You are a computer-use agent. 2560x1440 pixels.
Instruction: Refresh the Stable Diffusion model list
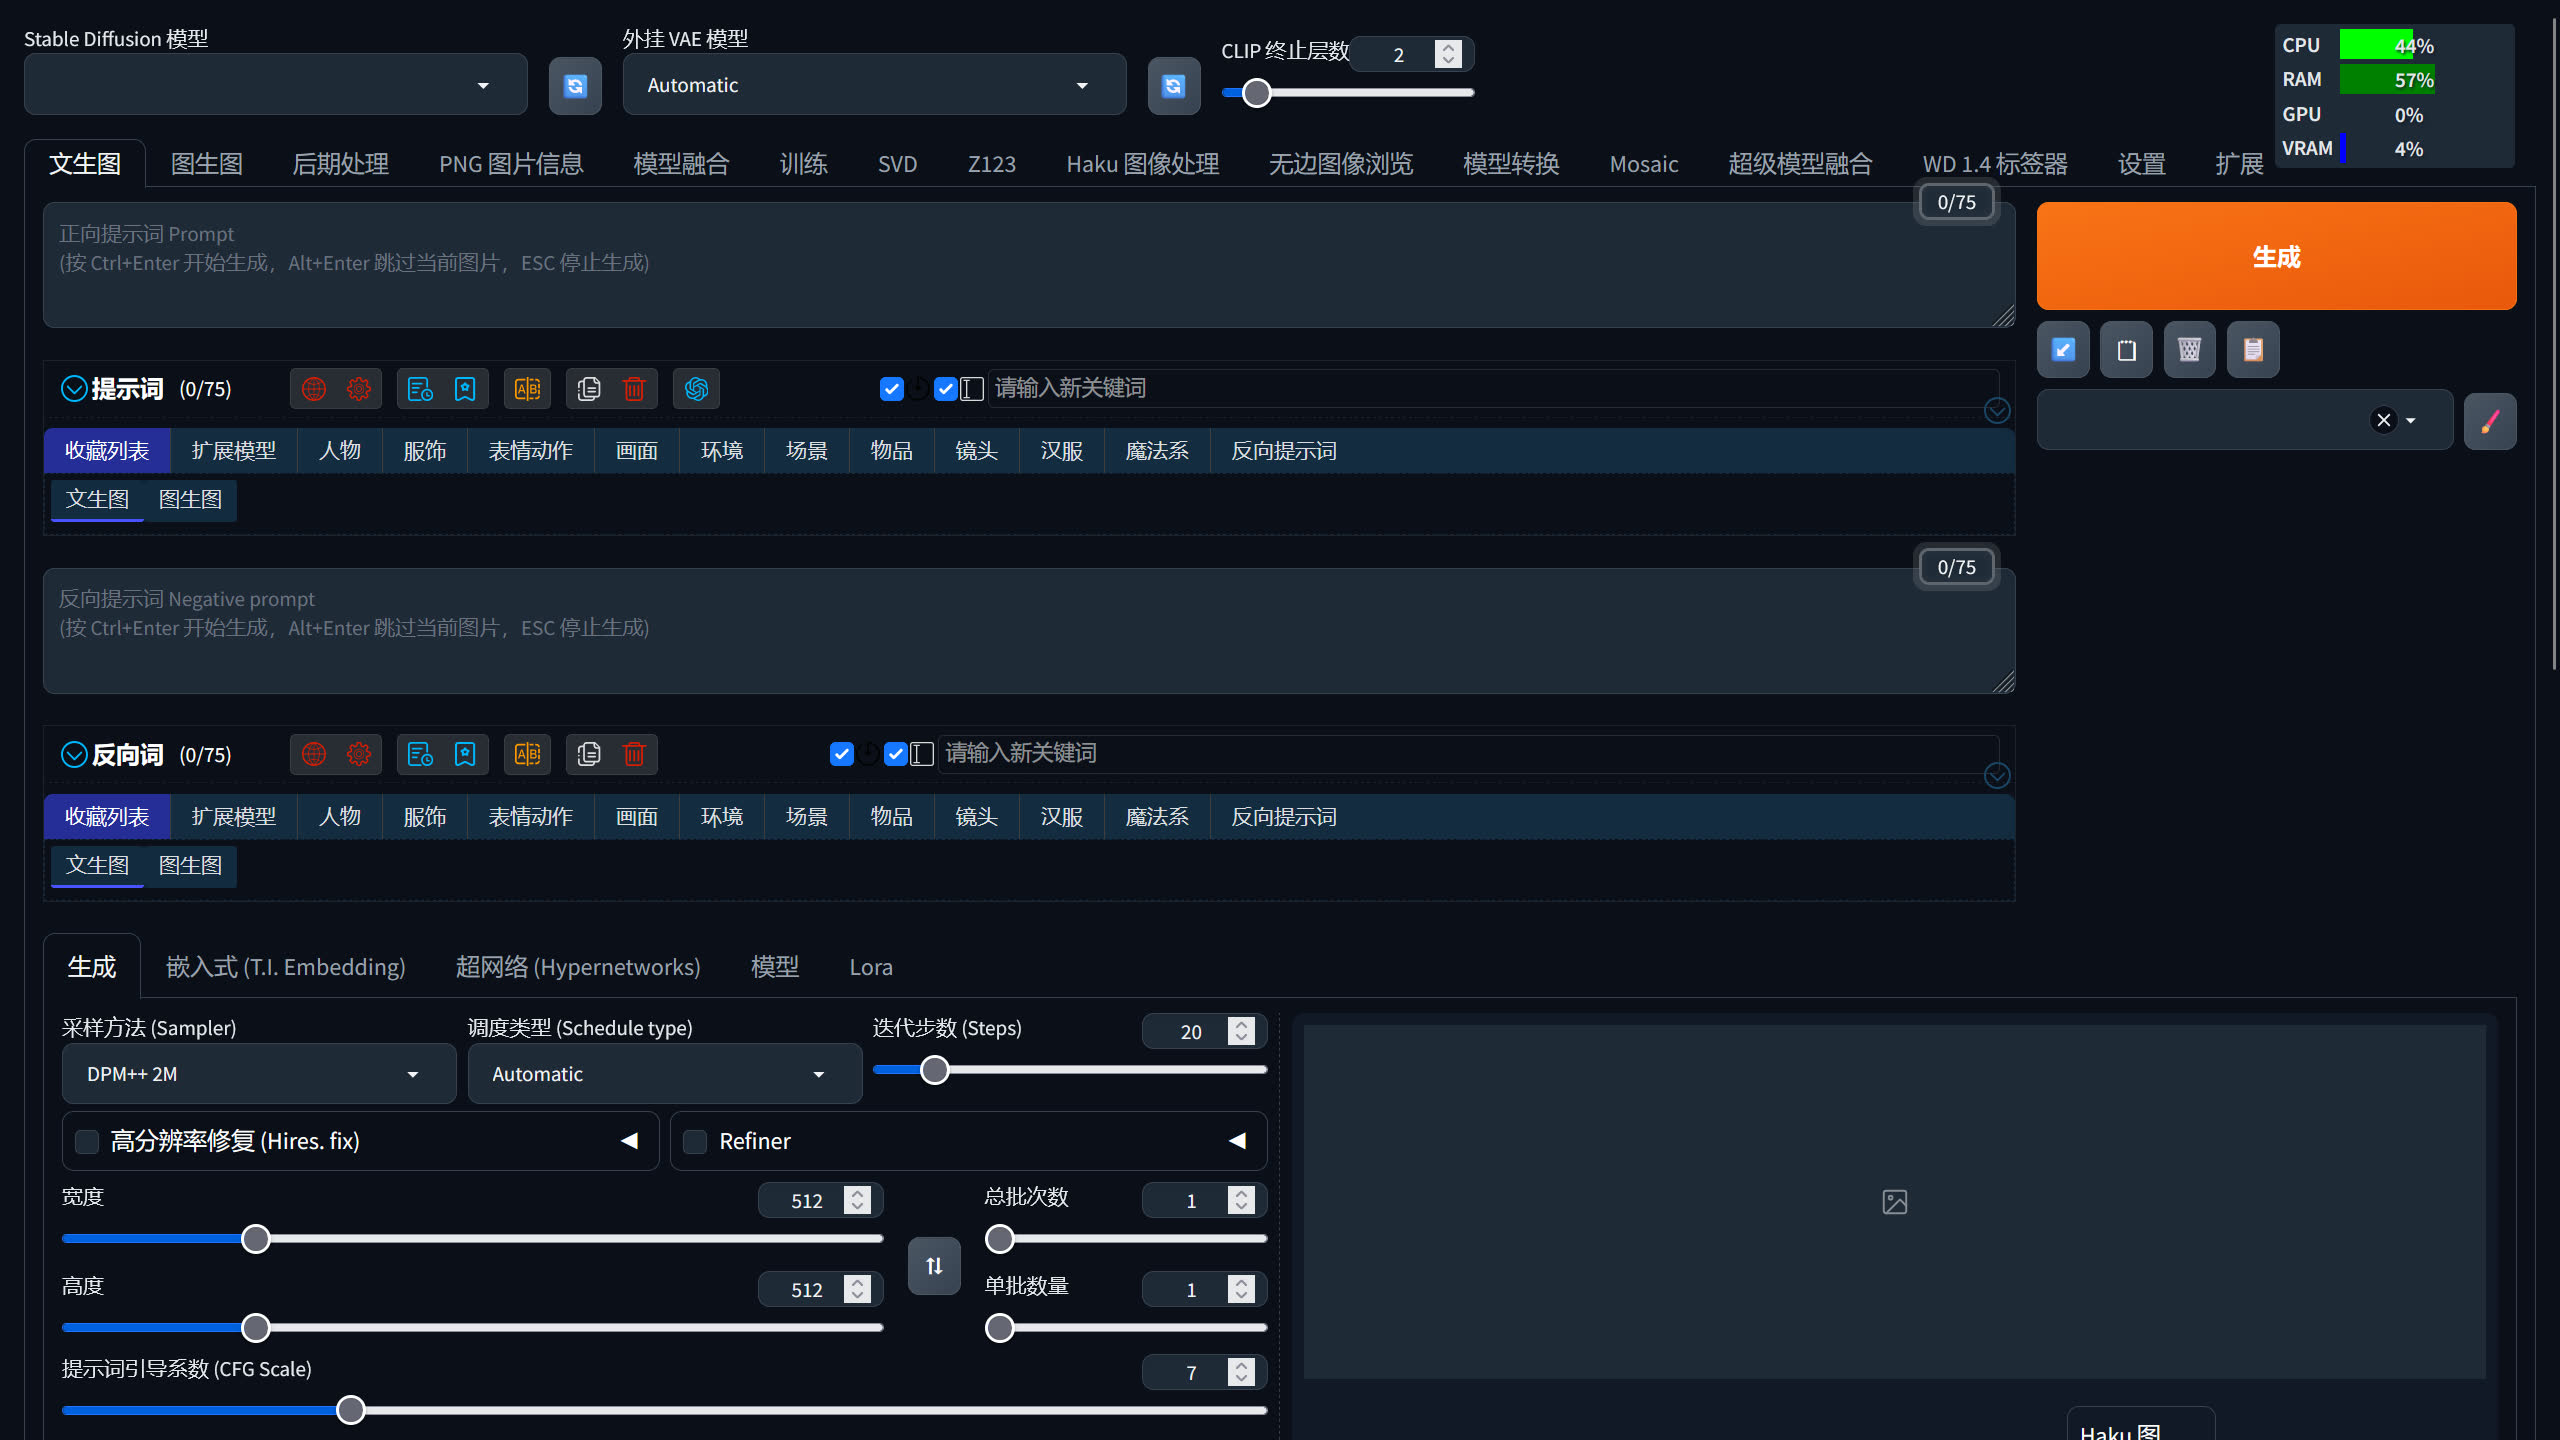[x=575, y=86]
